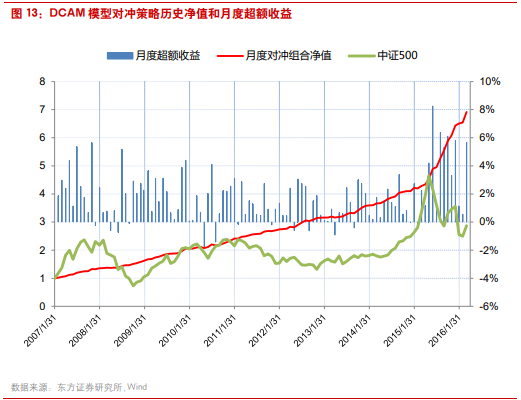Click the end point of the red net value line

coord(466,112)
